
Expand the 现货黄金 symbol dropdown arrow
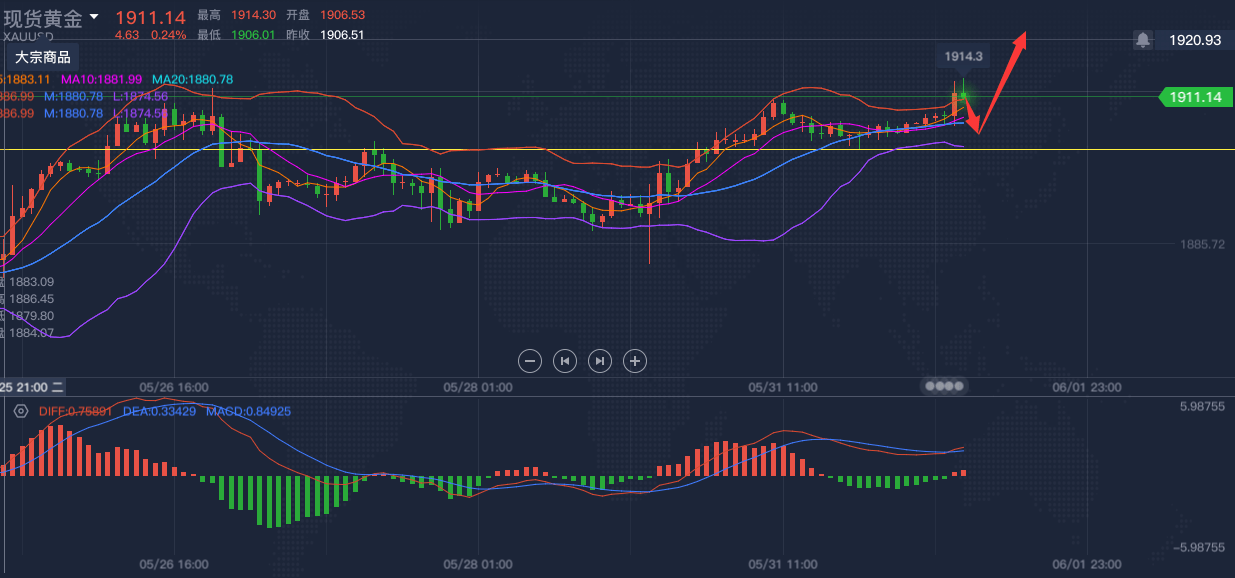click(94, 16)
